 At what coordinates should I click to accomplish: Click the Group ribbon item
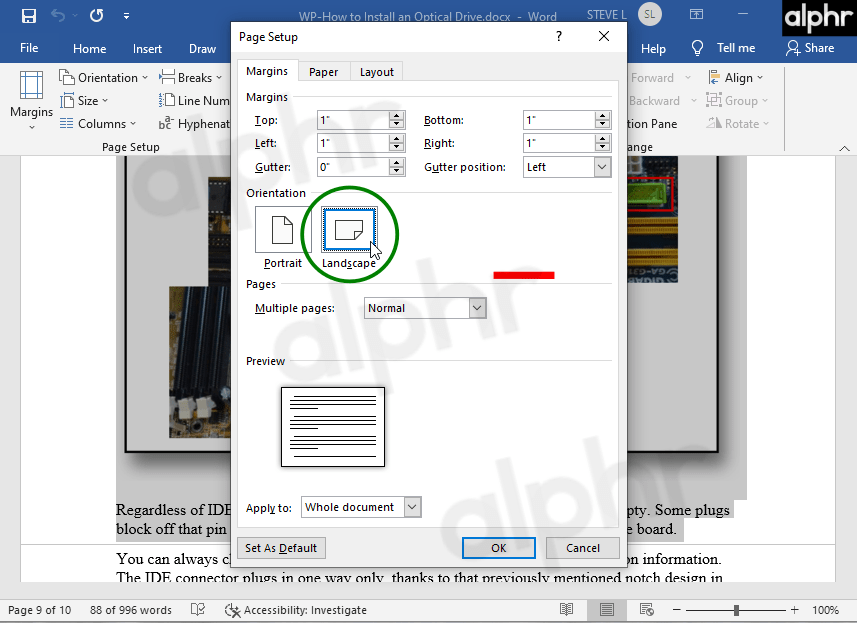[737, 101]
